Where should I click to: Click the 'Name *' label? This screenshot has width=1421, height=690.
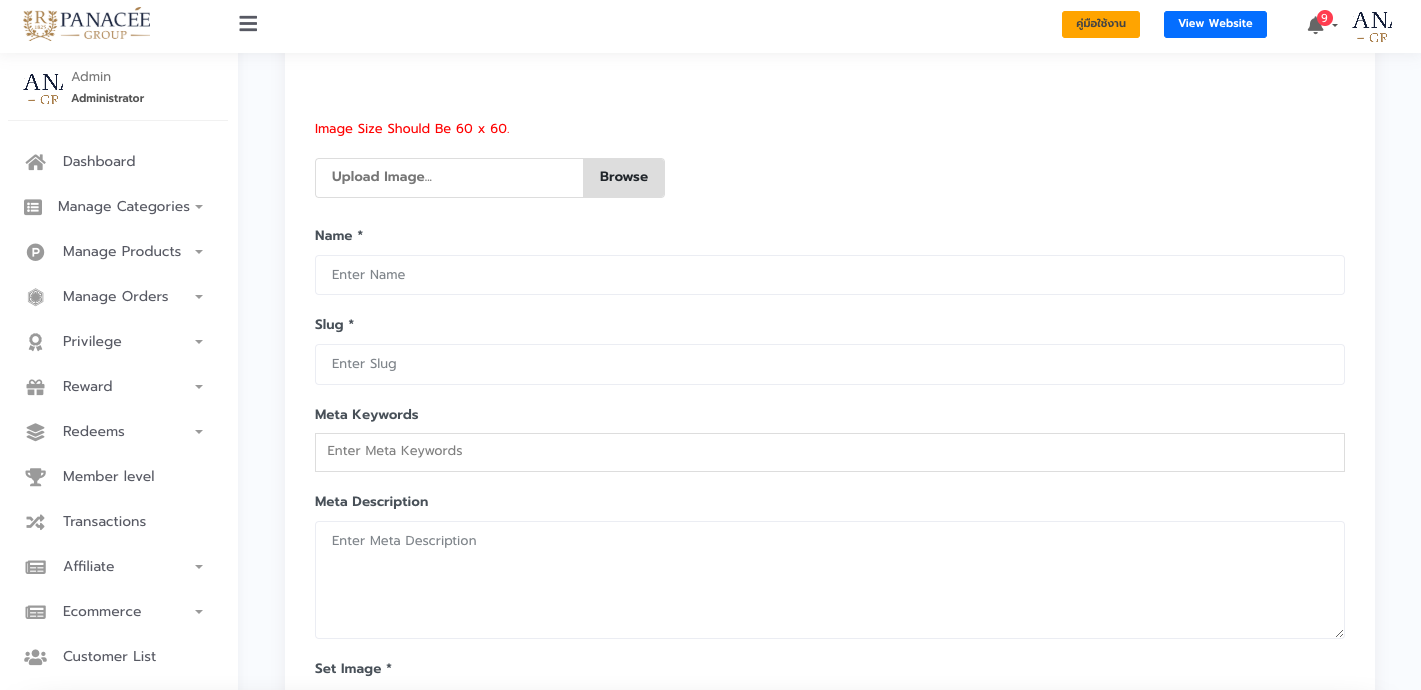click(x=339, y=236)
